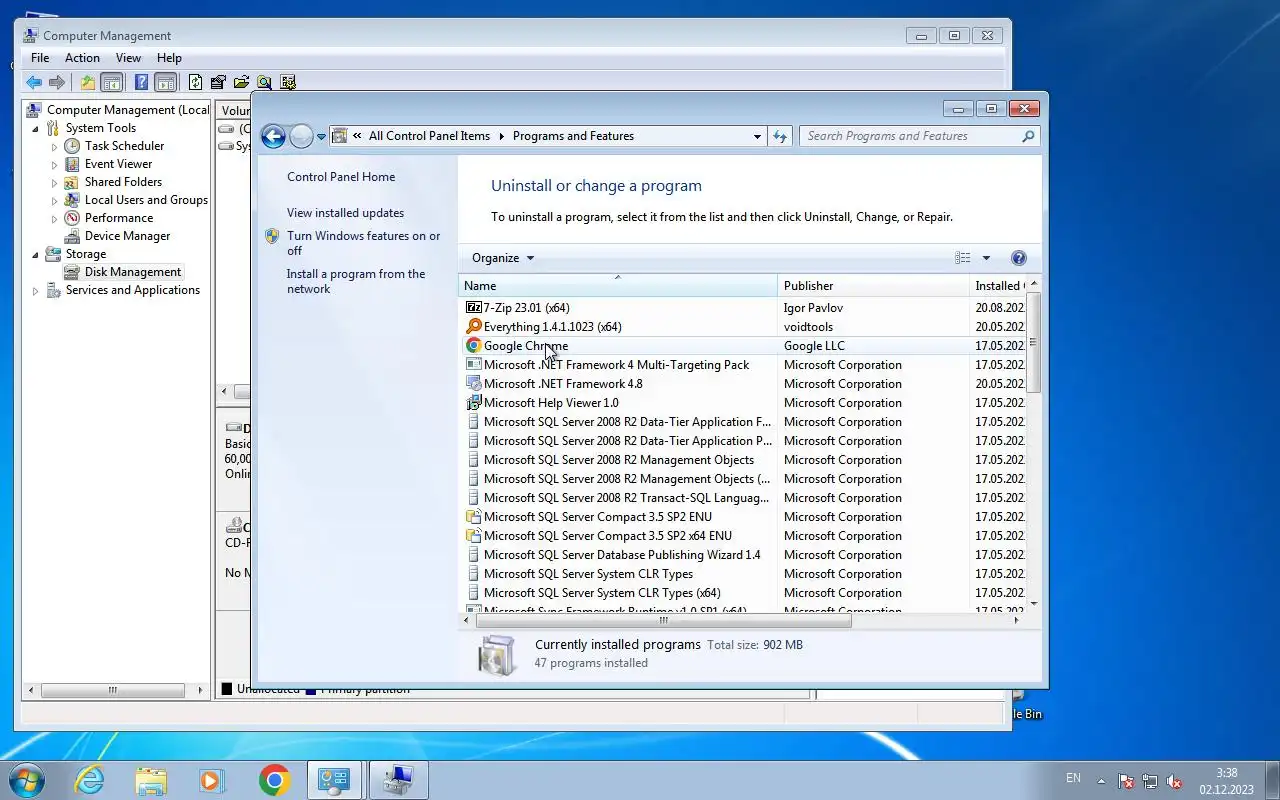Expand the Event Viewer tree node
Image resolution: width=1280 pixels, height=800 pixels.
coord(55,164)
